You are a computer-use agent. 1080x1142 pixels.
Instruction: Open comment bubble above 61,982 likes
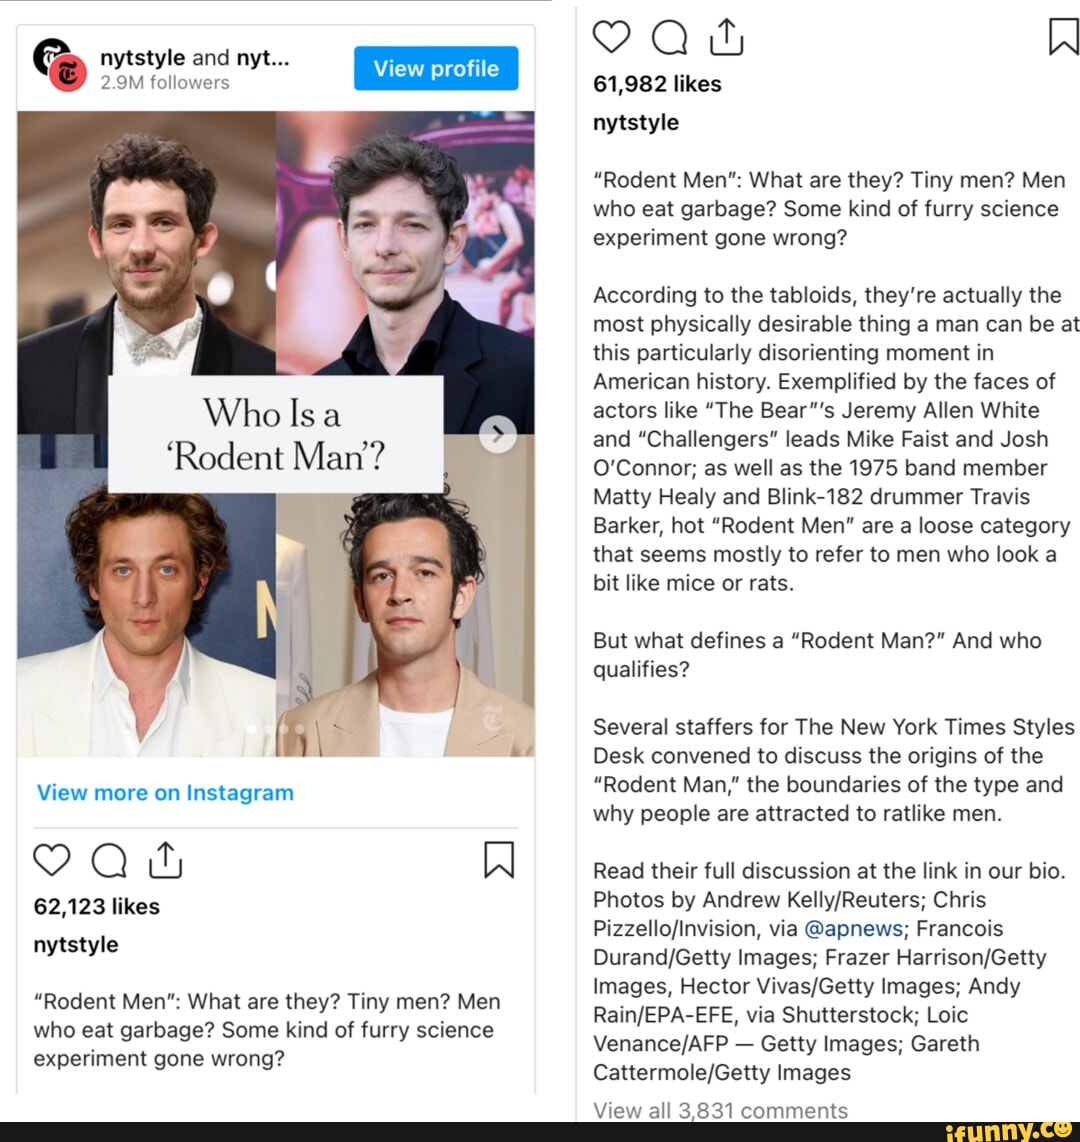(x=669, y=37)
